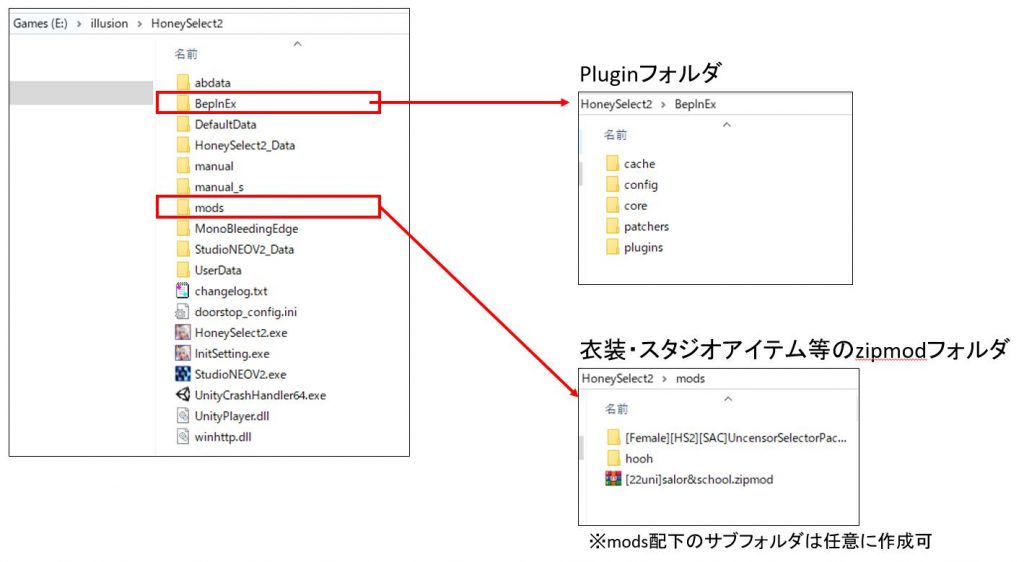This screenshot has height=562, width=1024.
Task: Select the winhttp.dll file name
Action: 223,437
